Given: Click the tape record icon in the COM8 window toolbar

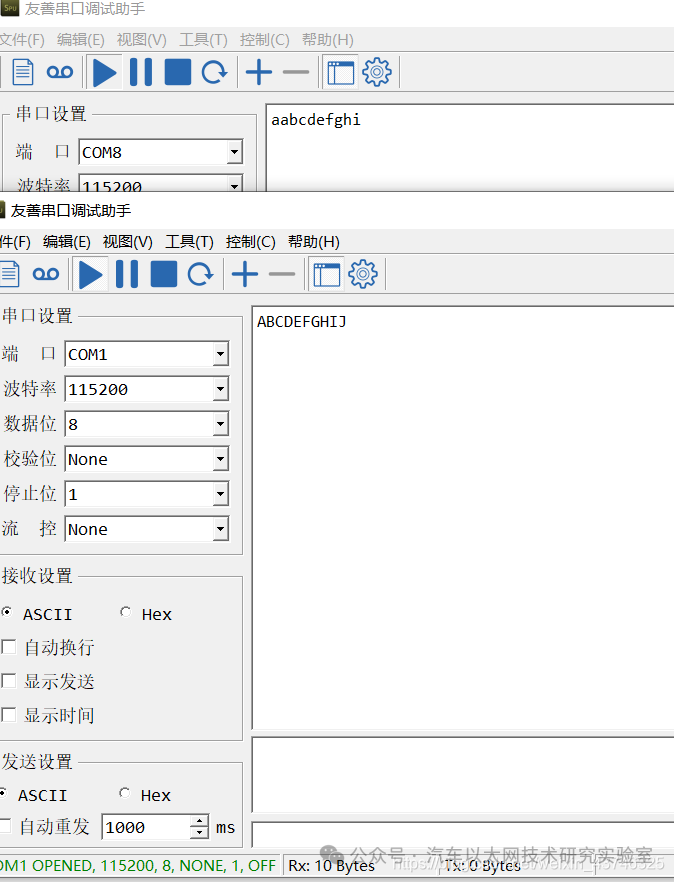Looking at the screenshot, I should tap(60, 72).
